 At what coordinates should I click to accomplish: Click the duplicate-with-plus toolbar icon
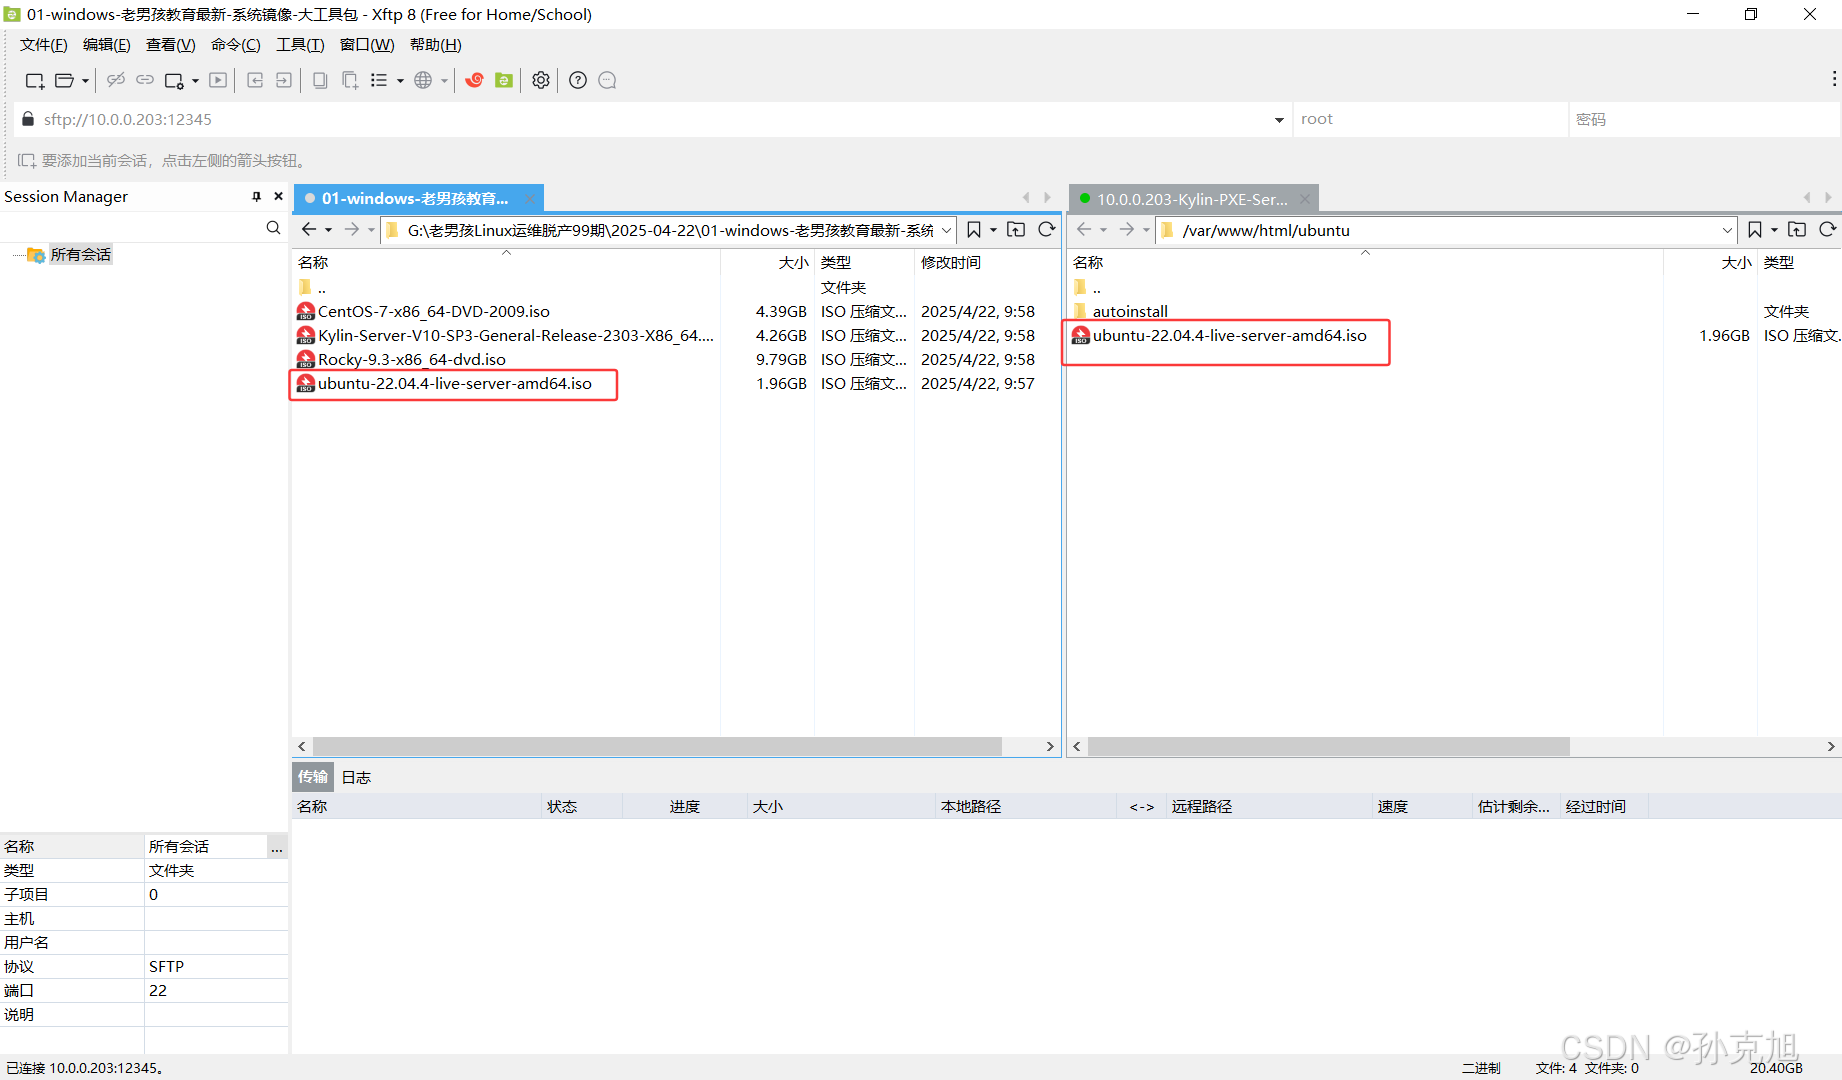point(350,80)
